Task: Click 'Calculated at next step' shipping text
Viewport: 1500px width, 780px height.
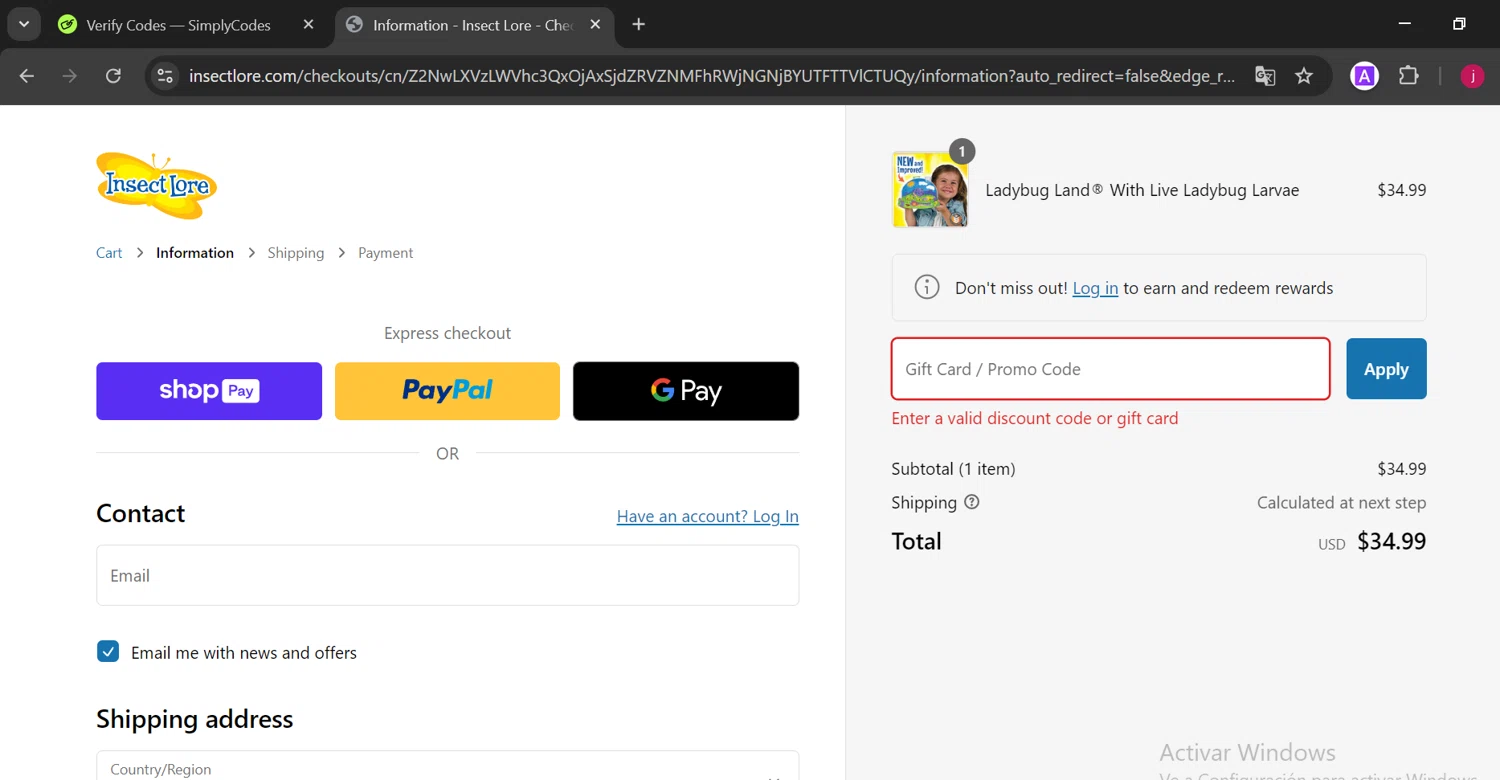Action: pyautogui.click(x=1341, y=503)
